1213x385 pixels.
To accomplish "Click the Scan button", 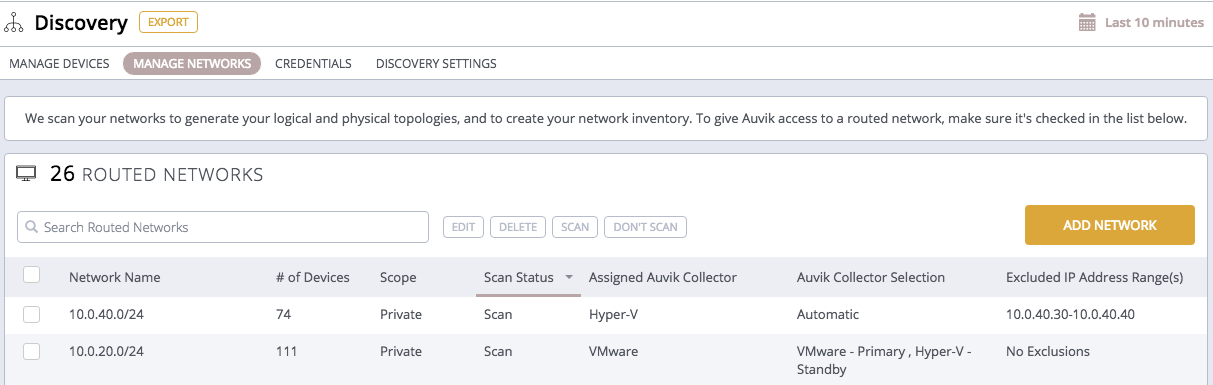I will pos(575,227).
